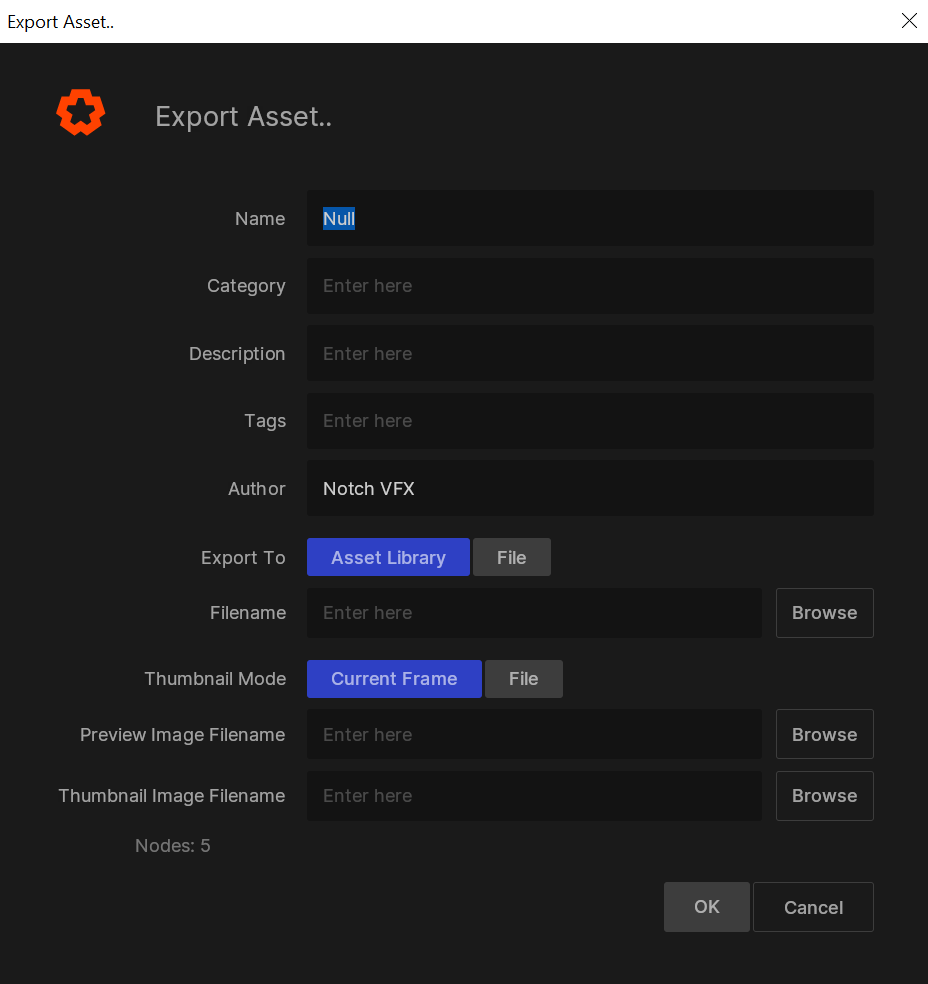Click the Filename text entry field

534,612
